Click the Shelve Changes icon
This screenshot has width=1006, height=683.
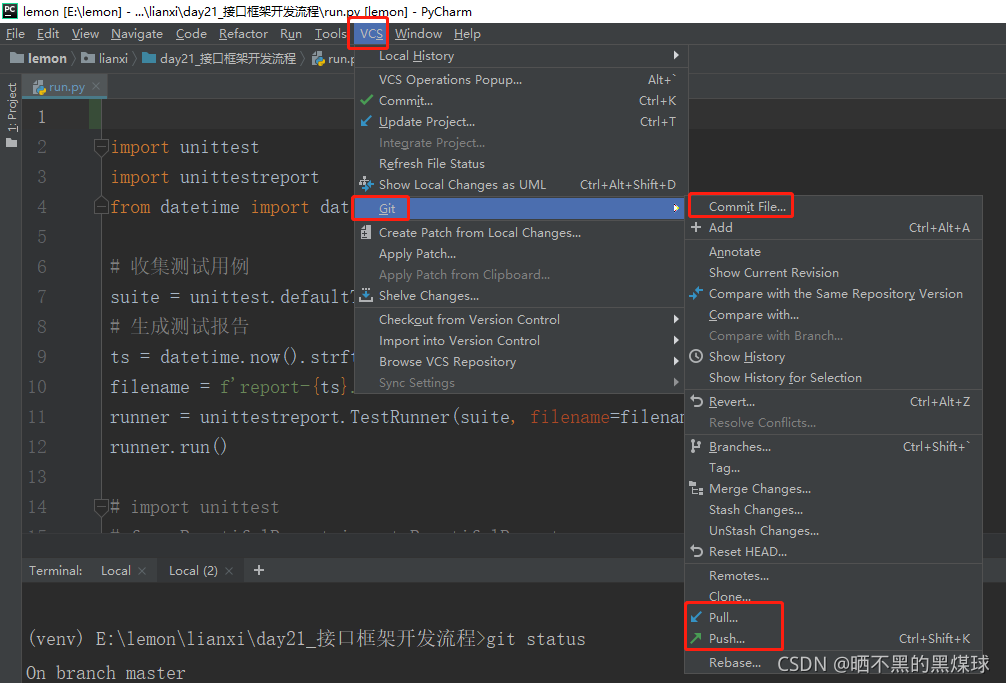point(366,296)
